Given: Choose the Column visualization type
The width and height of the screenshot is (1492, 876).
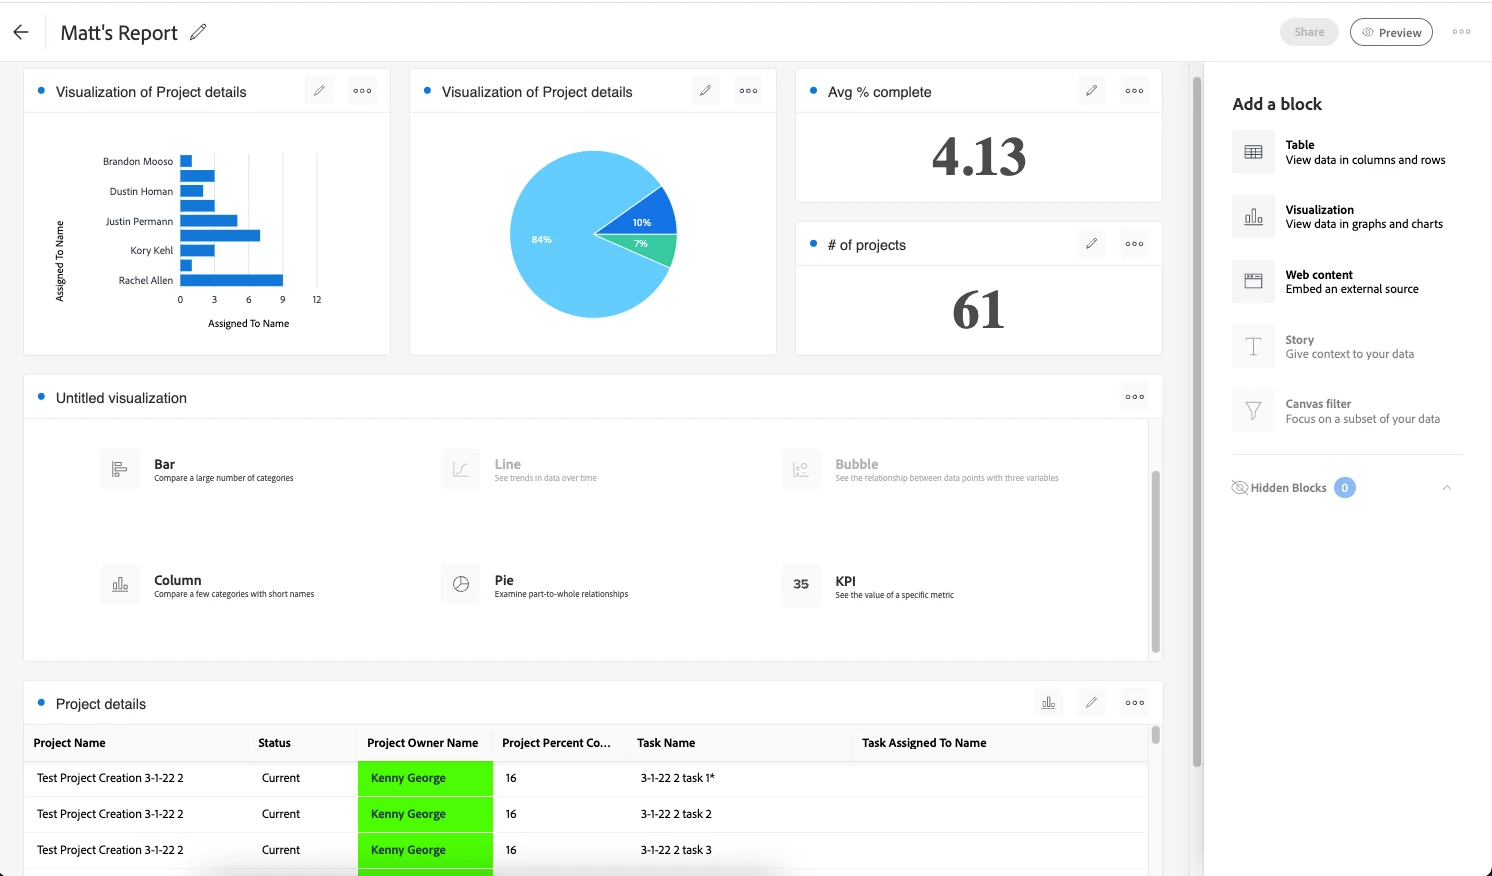Looking at the screenshot, I should point(207,585).
